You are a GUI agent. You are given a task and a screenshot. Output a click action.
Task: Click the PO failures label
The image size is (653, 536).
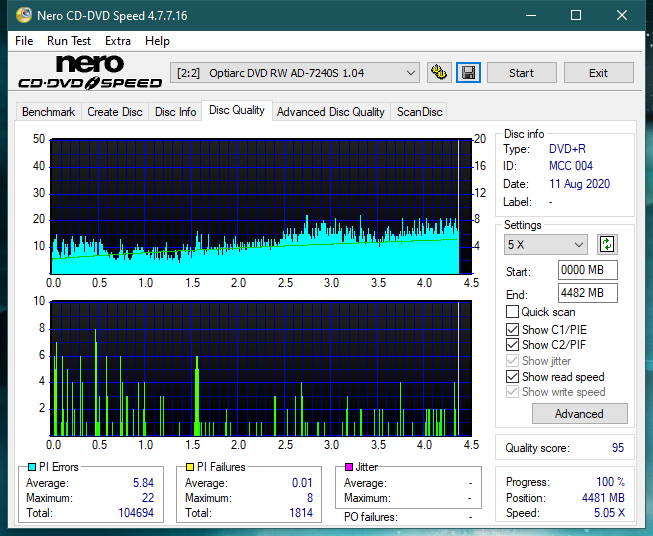pos(371,517)
